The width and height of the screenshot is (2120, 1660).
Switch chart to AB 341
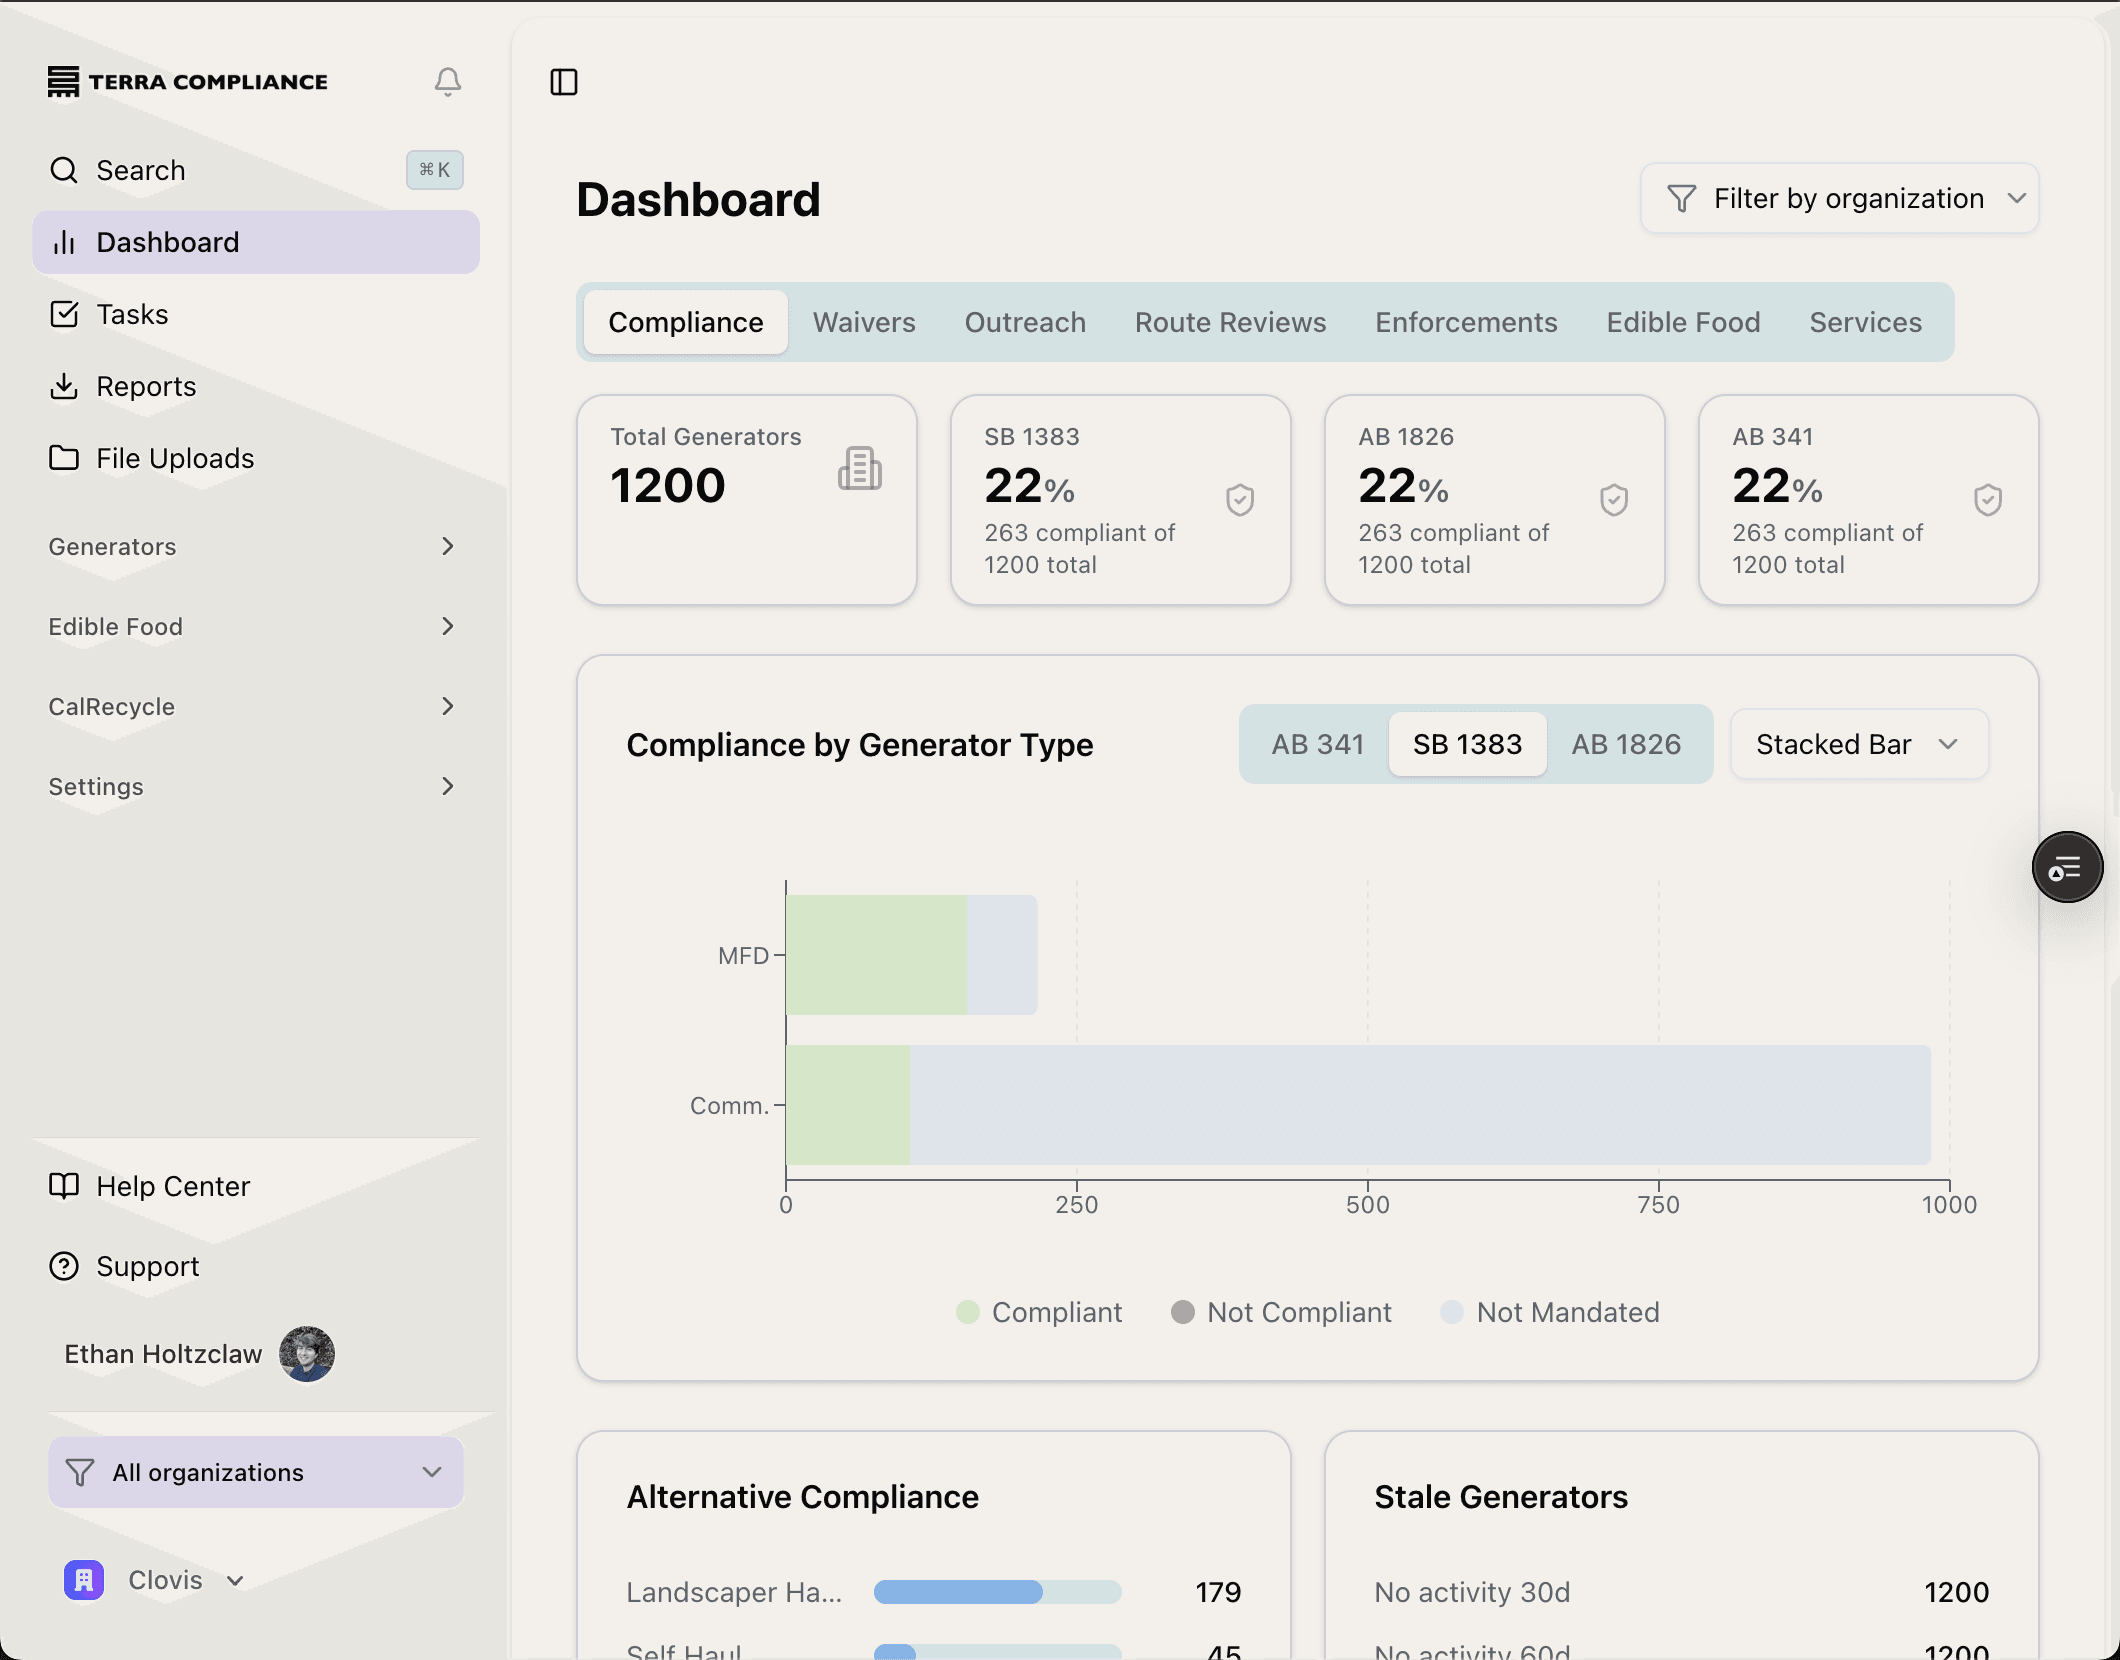point(1317,744)
